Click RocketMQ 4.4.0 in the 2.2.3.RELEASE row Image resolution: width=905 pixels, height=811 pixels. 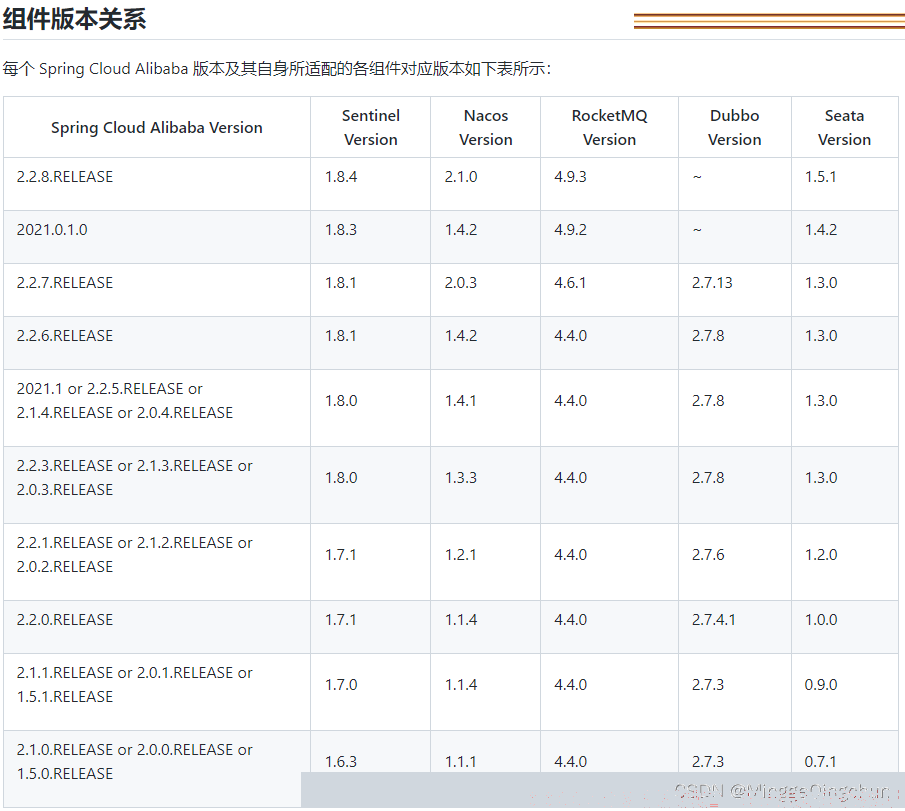[x=570, y=478]
